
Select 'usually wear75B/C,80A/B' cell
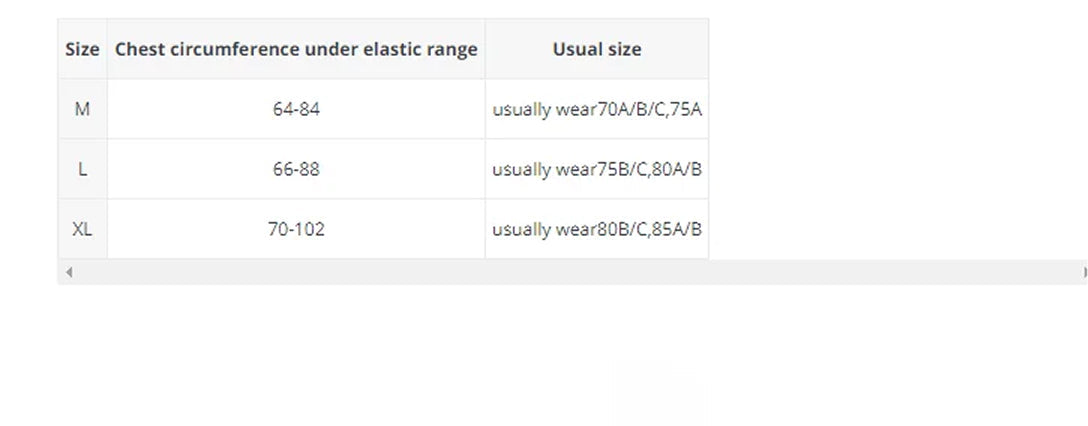click(597, 169)
